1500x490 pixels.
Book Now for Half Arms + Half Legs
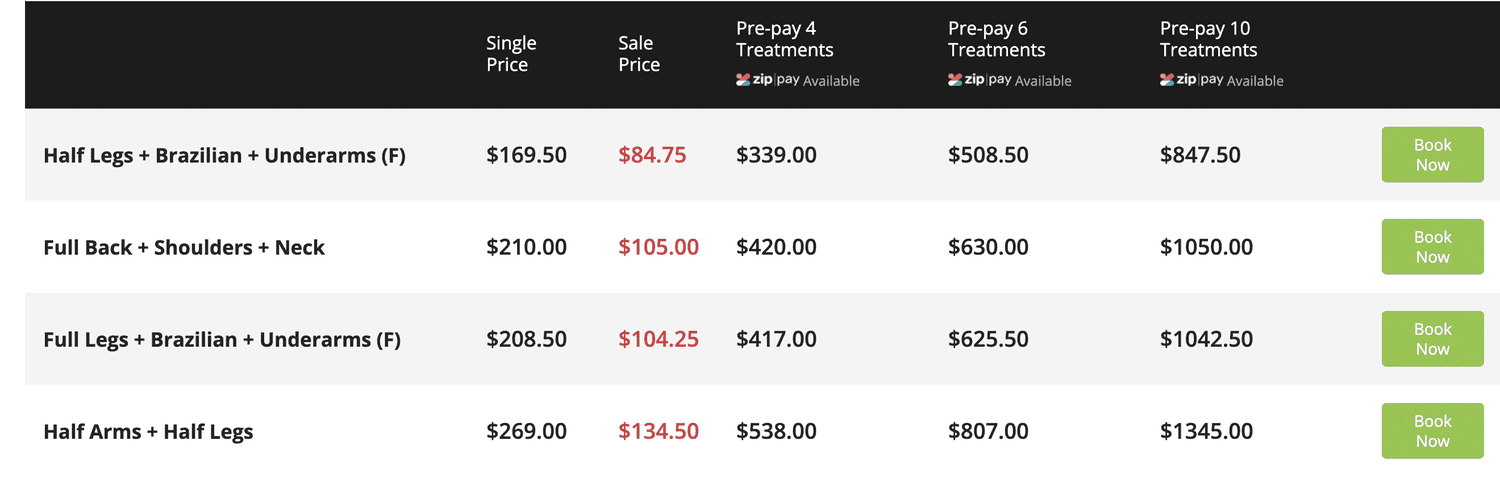click(x=1432, y=431)
